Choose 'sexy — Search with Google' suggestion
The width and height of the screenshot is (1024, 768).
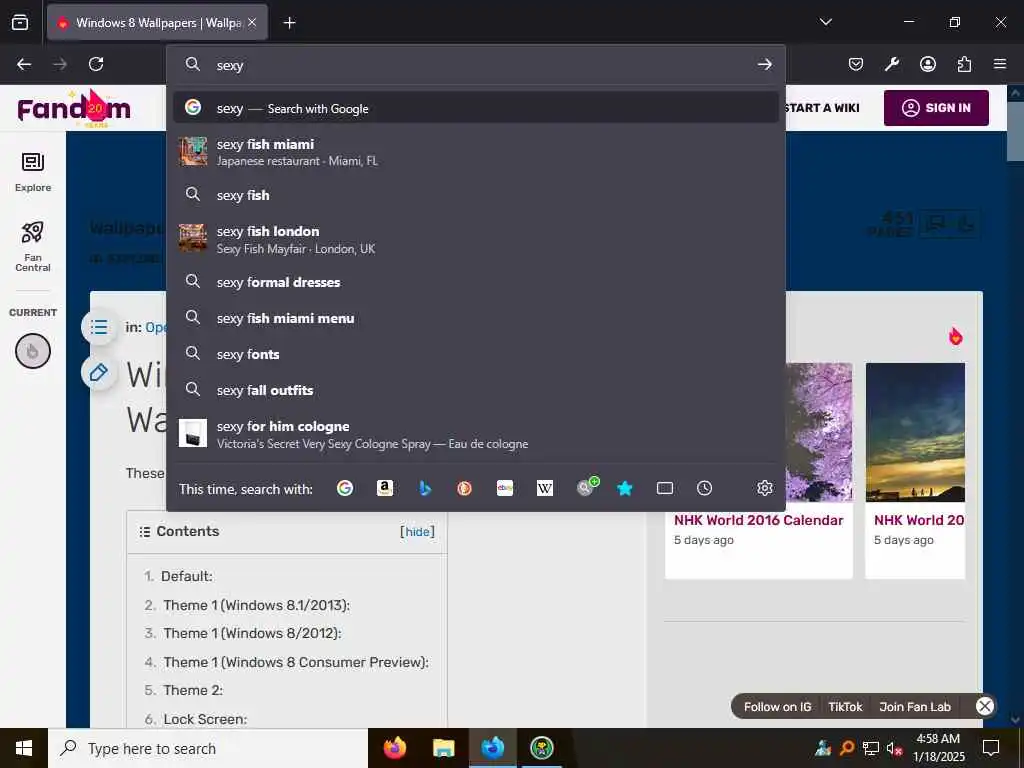point(476,108)
